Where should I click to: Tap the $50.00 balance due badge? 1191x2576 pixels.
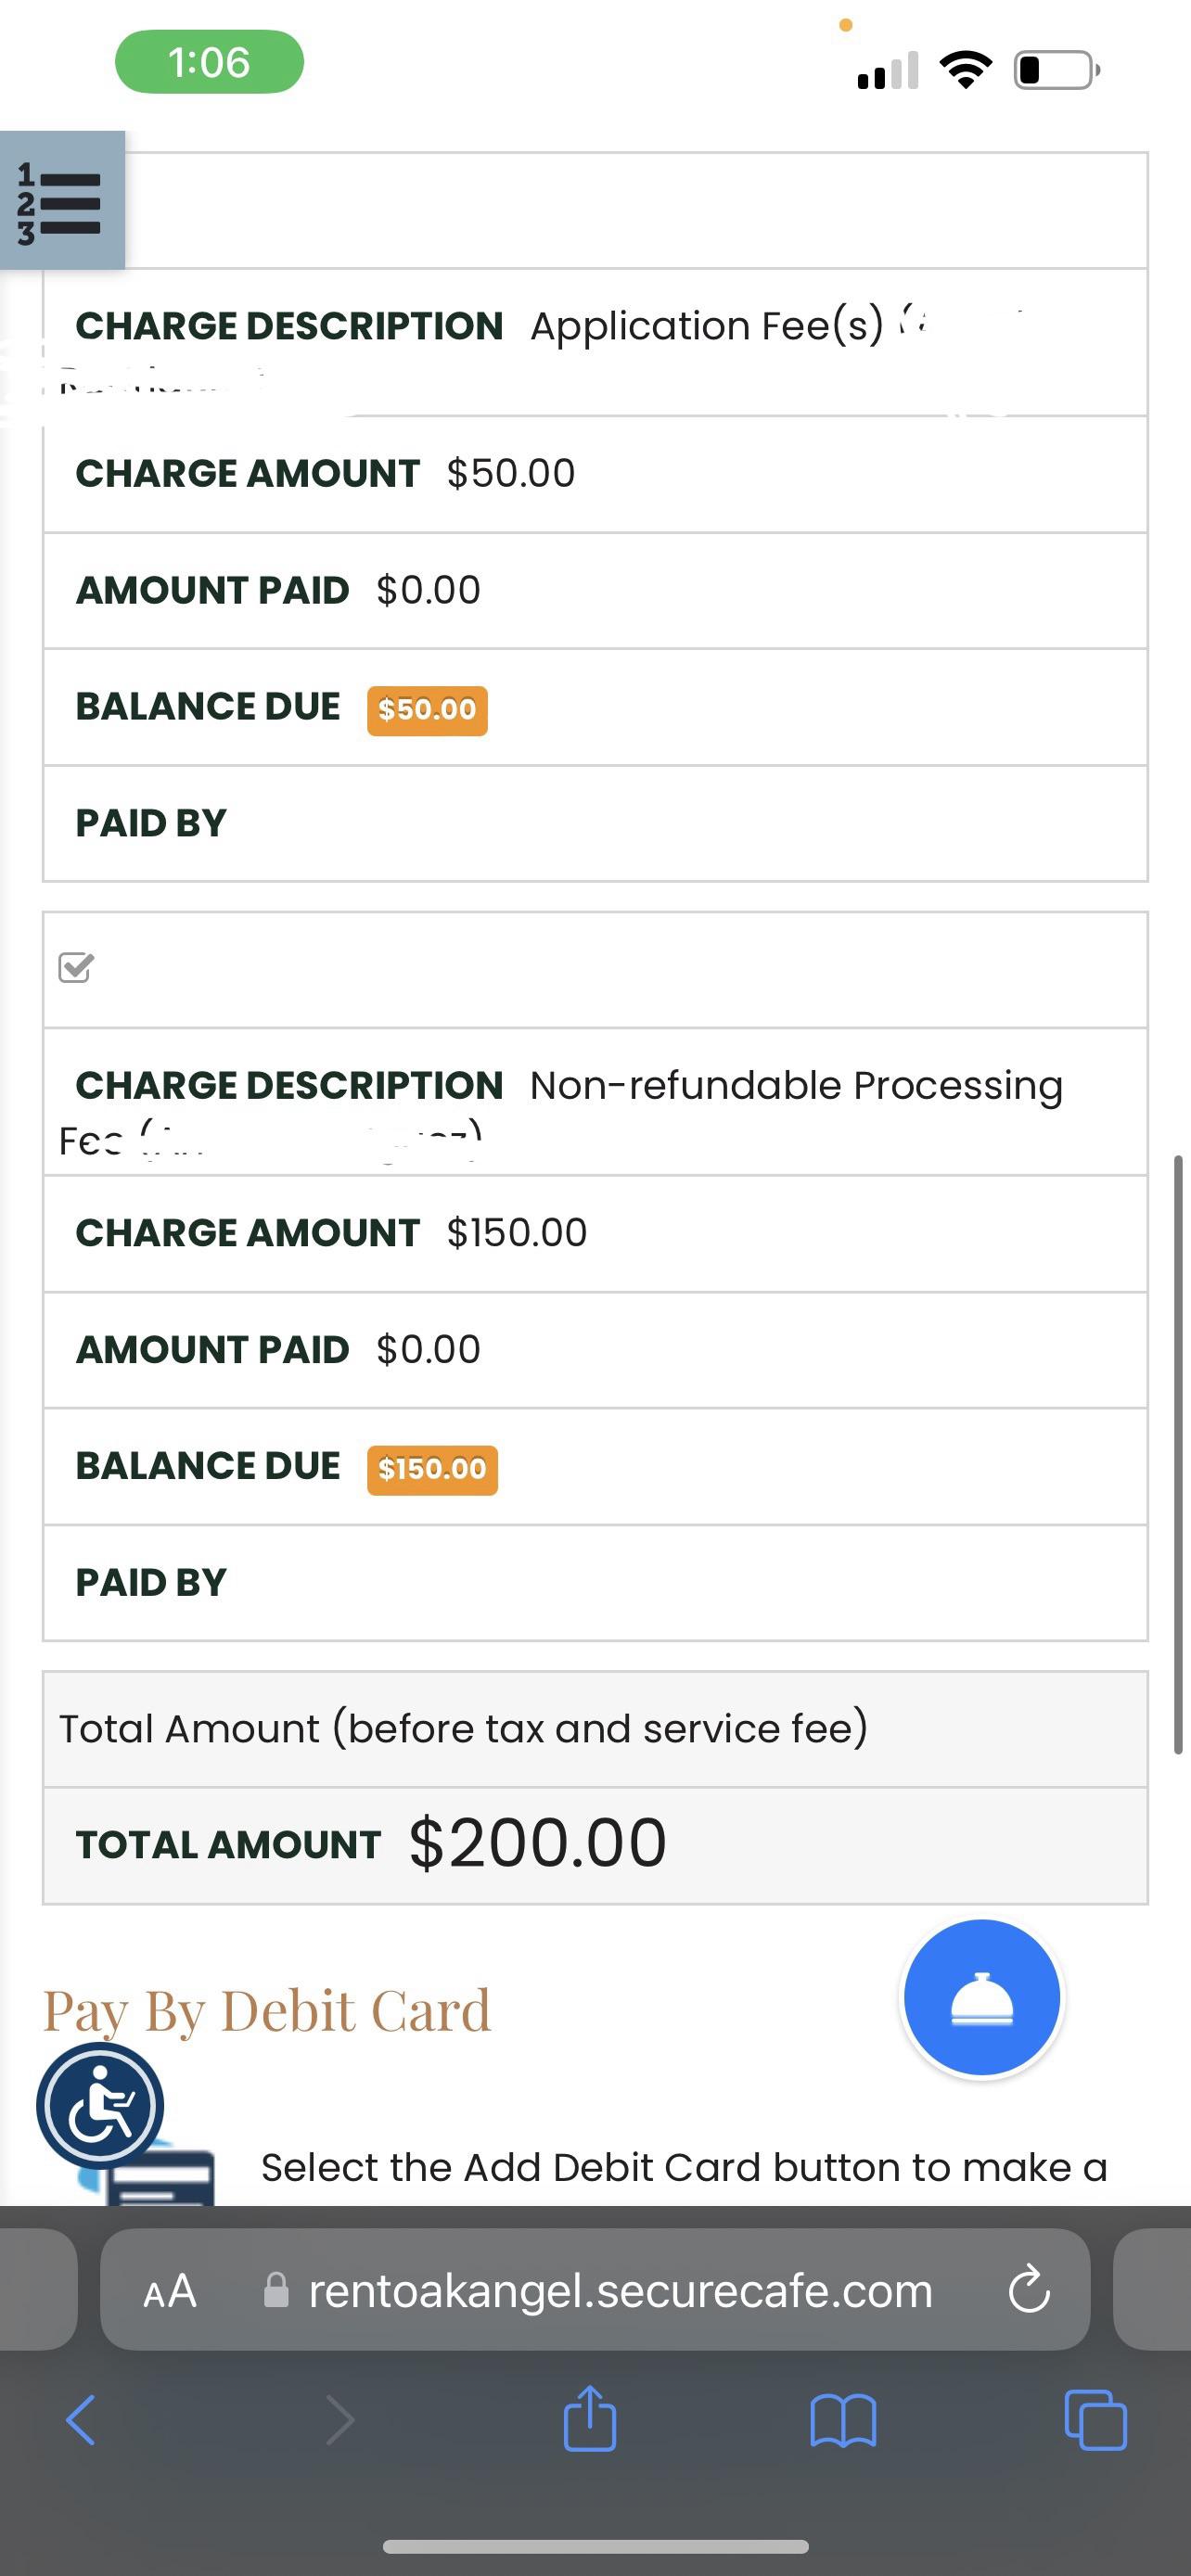427,710
